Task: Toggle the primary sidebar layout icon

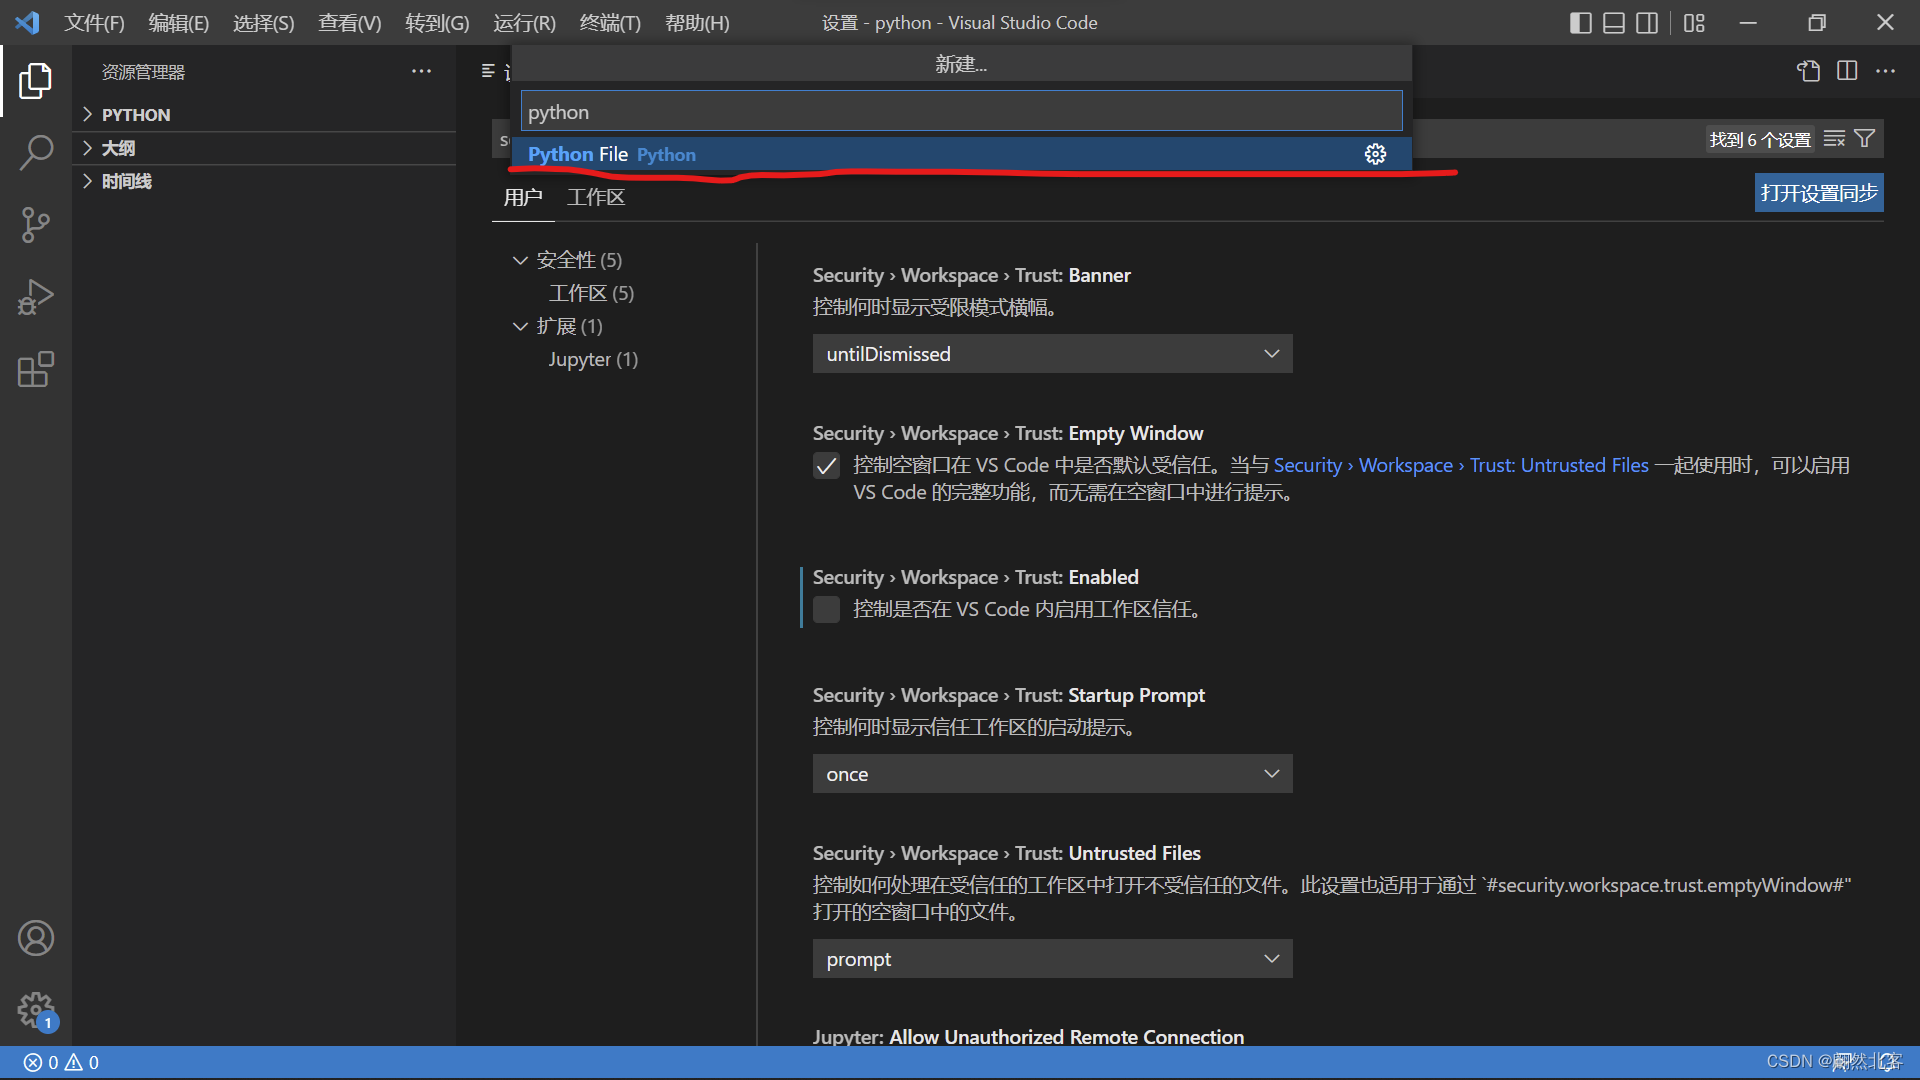Action: pyautogui.click(x=1580, y=22)
